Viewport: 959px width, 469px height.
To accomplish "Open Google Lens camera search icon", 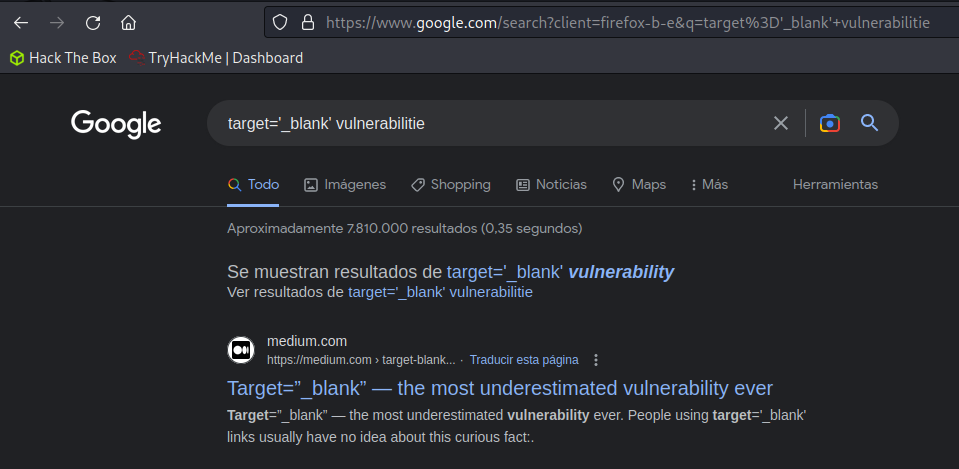I will pos(829,123).
